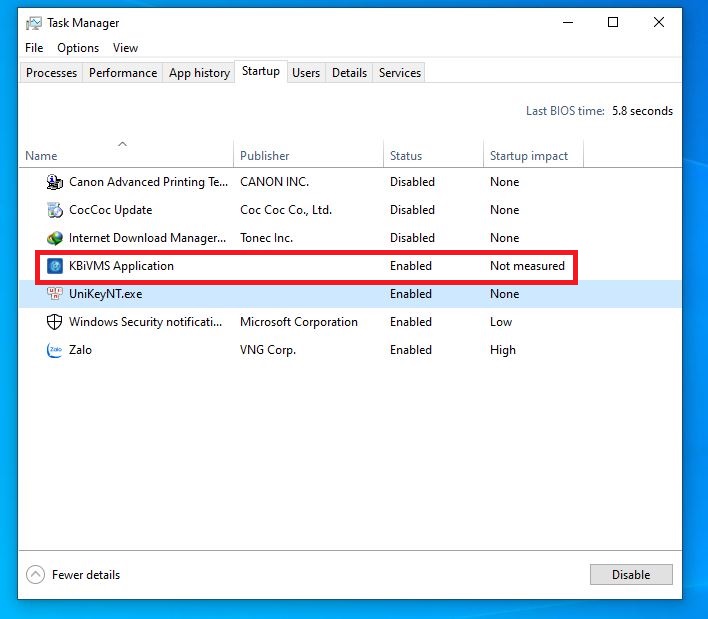Viewport: 708px width, 619px height.
Task: Switch to the Performance tab
Action: pos(123,73)
